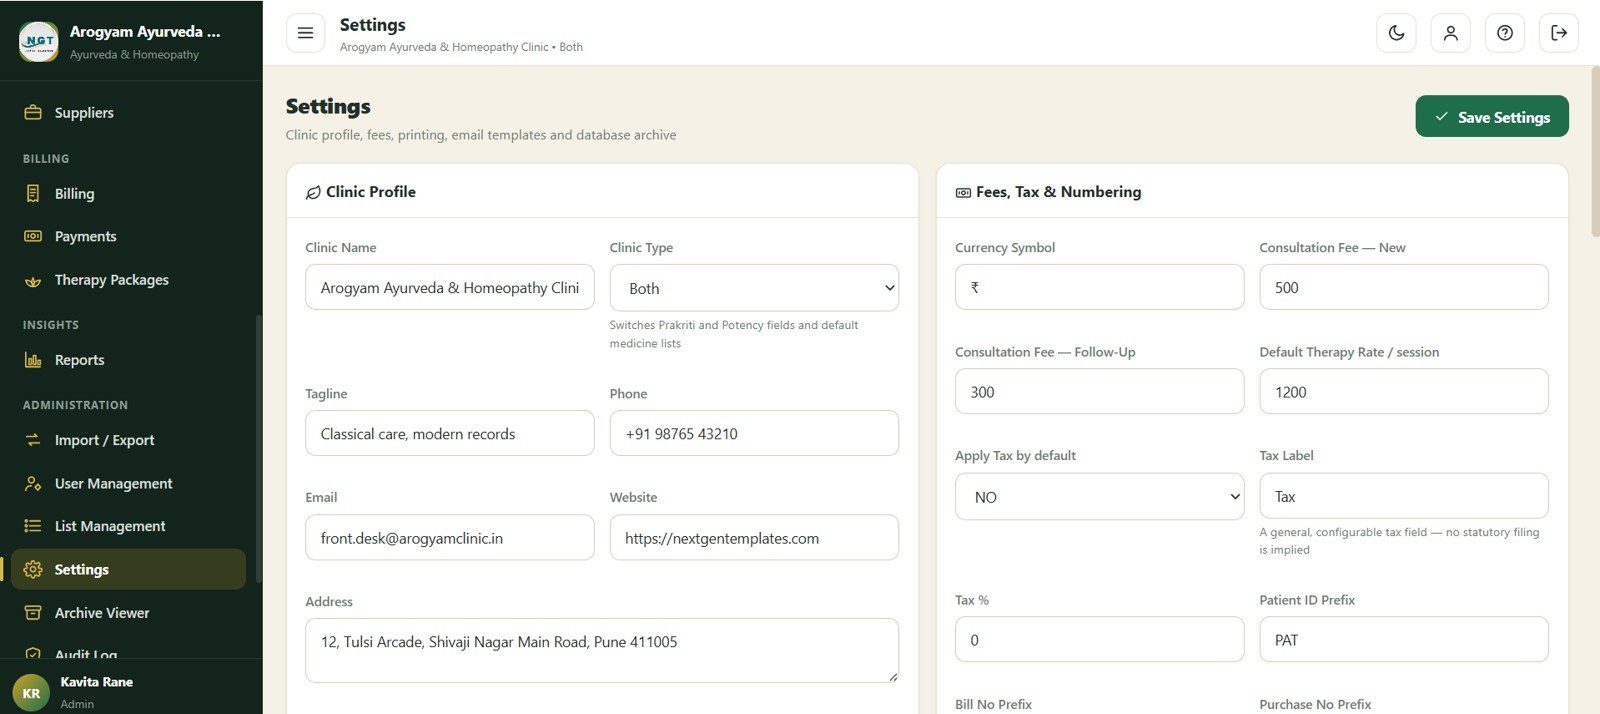Viewport: 1600px width, 714px height.
Task: Open user profile icon in top bar
Action: (x=1451, y=33)
